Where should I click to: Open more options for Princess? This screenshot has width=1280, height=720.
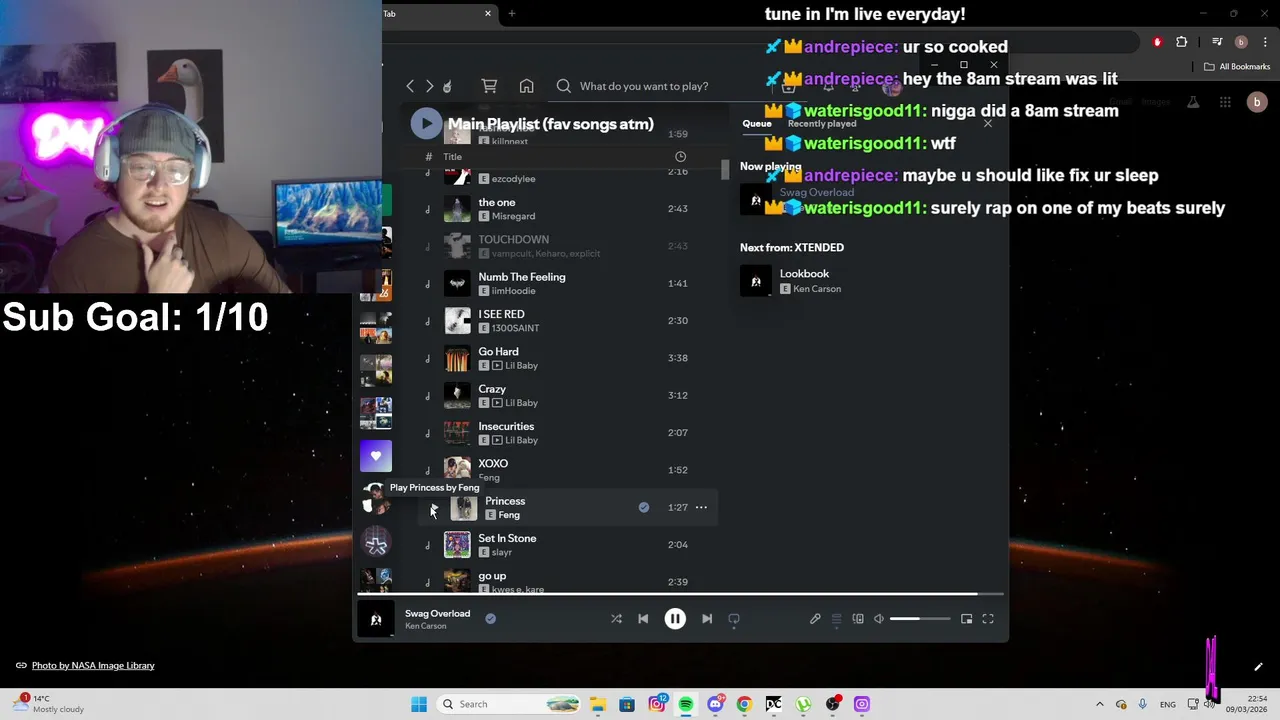tap(701, 507)
